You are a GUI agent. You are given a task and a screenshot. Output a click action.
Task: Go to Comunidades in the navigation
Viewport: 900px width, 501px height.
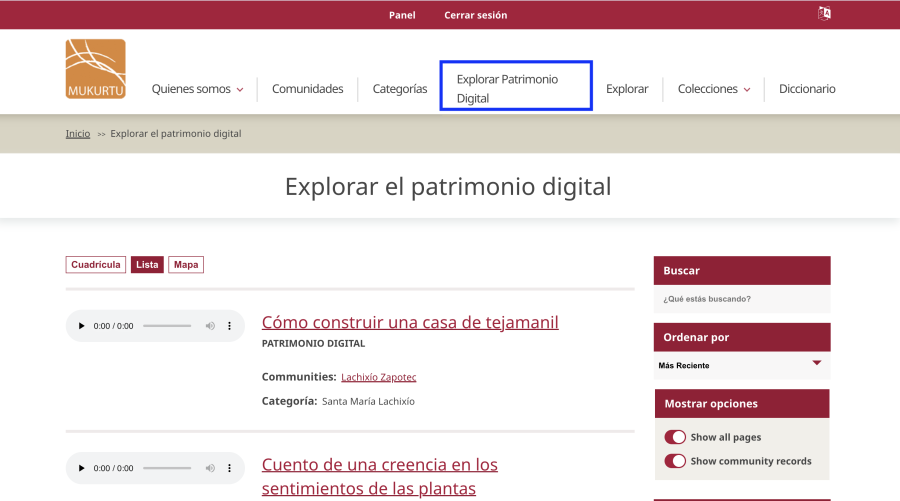pyautogui.click(x=308, y=89)
